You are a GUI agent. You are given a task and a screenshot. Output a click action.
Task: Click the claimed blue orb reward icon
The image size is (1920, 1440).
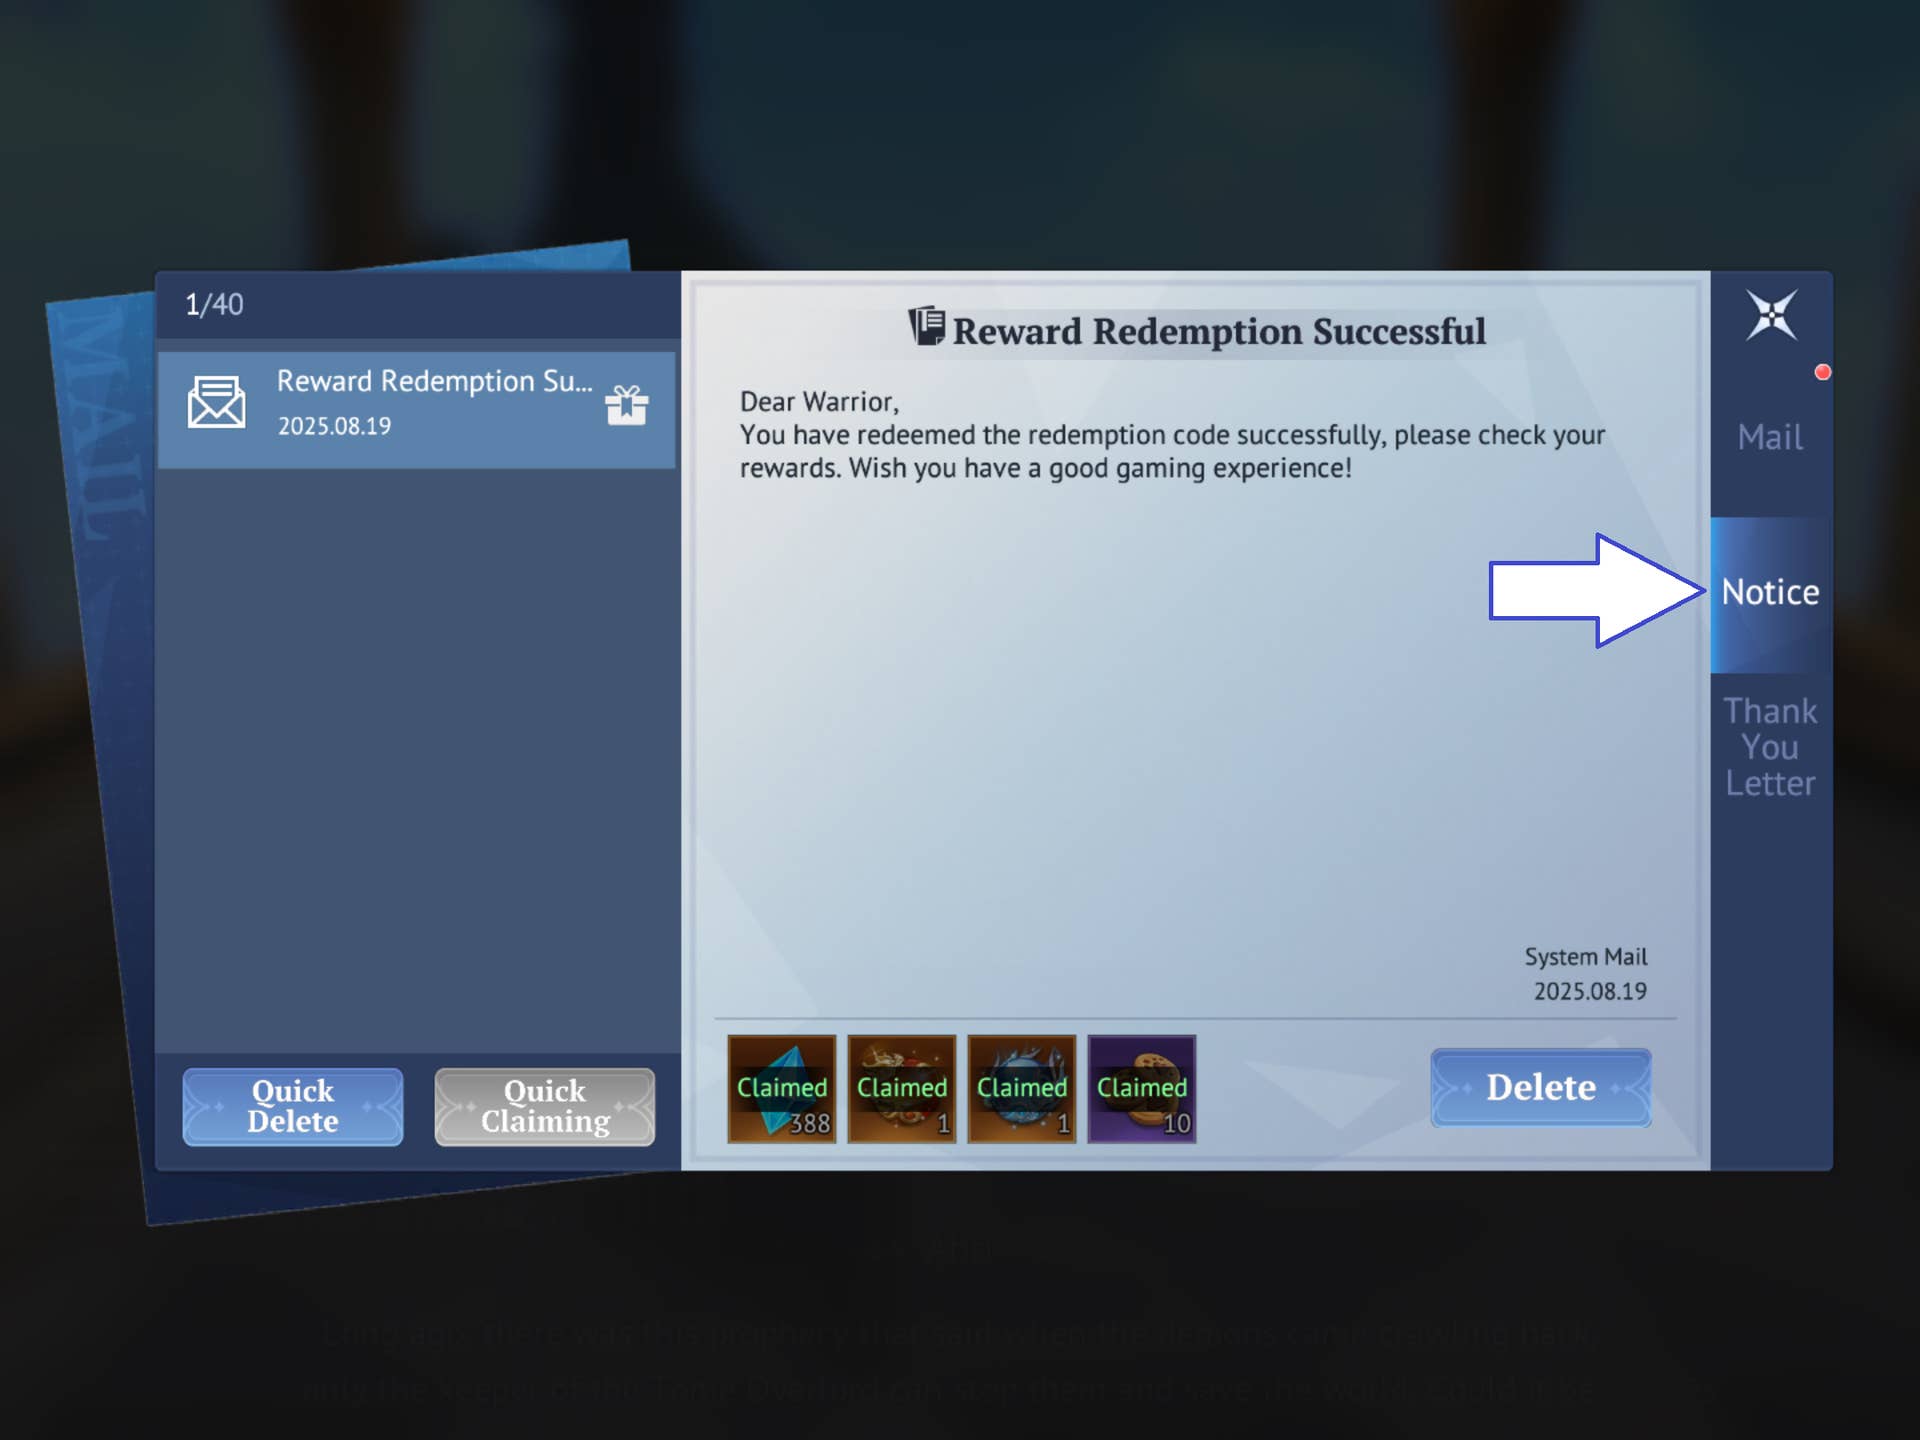(x=1022, y=1088)
